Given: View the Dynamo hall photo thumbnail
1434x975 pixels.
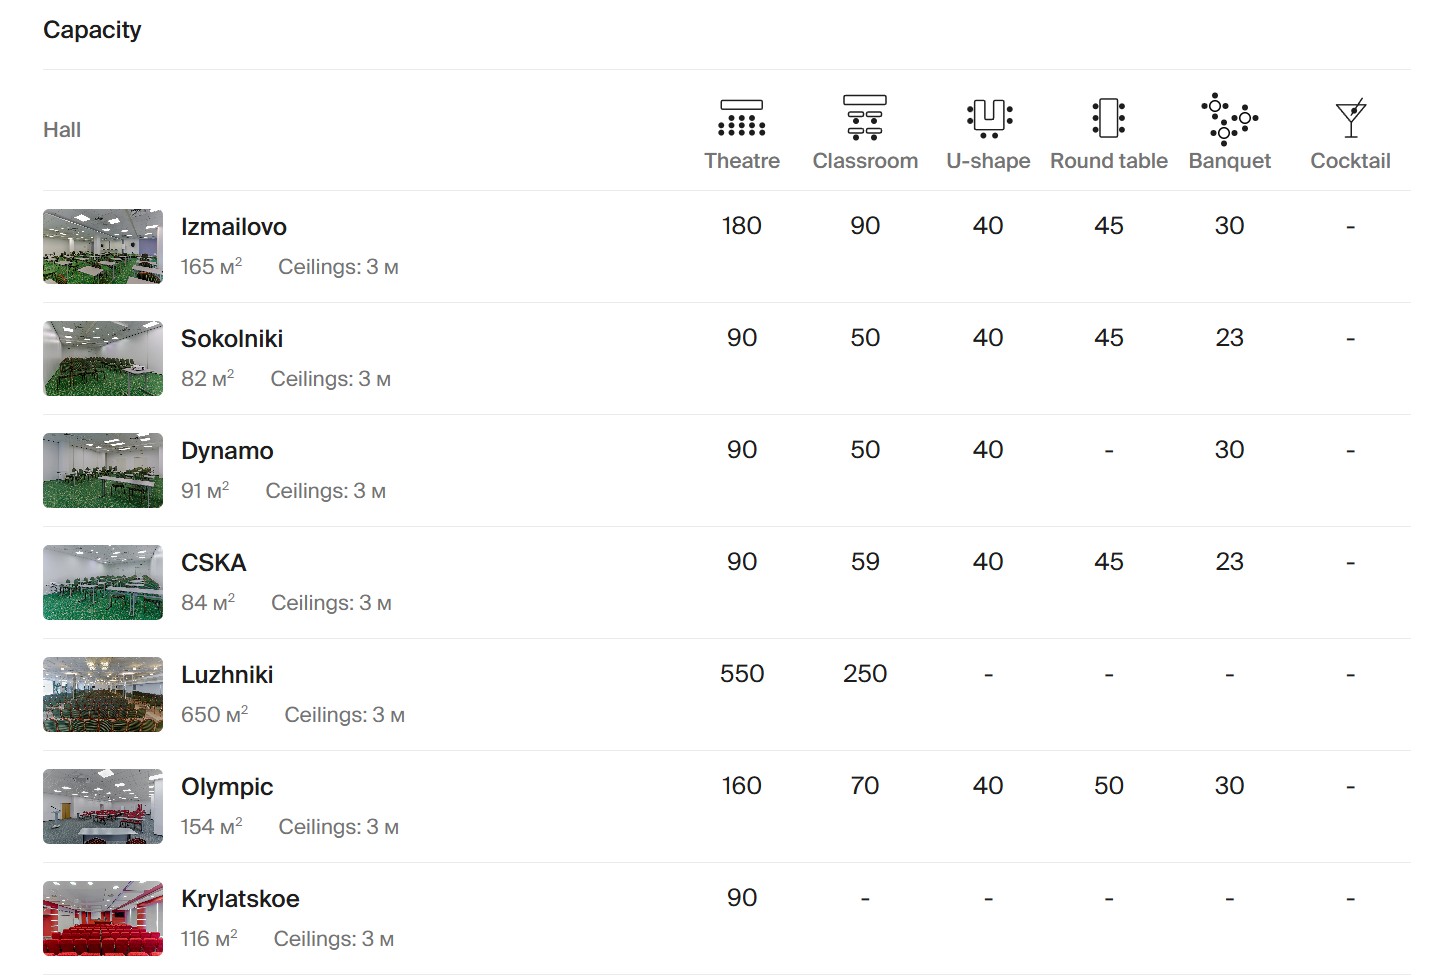Looking at the screenshot, I should (x=103, y=470).
